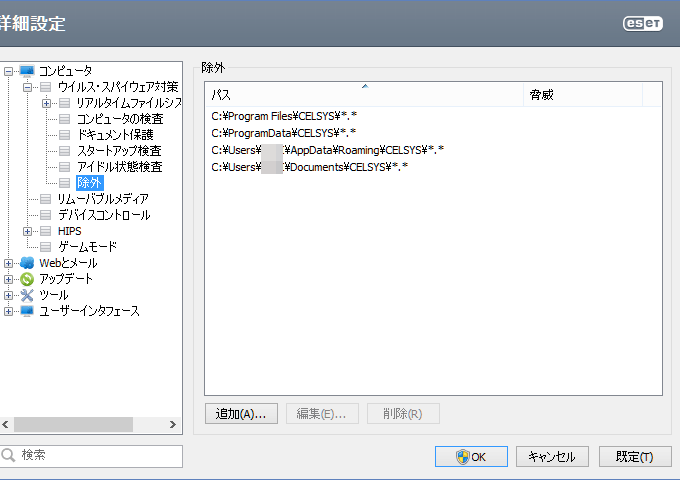
Task: Click the キャンセル button
Action: point(552,457)
